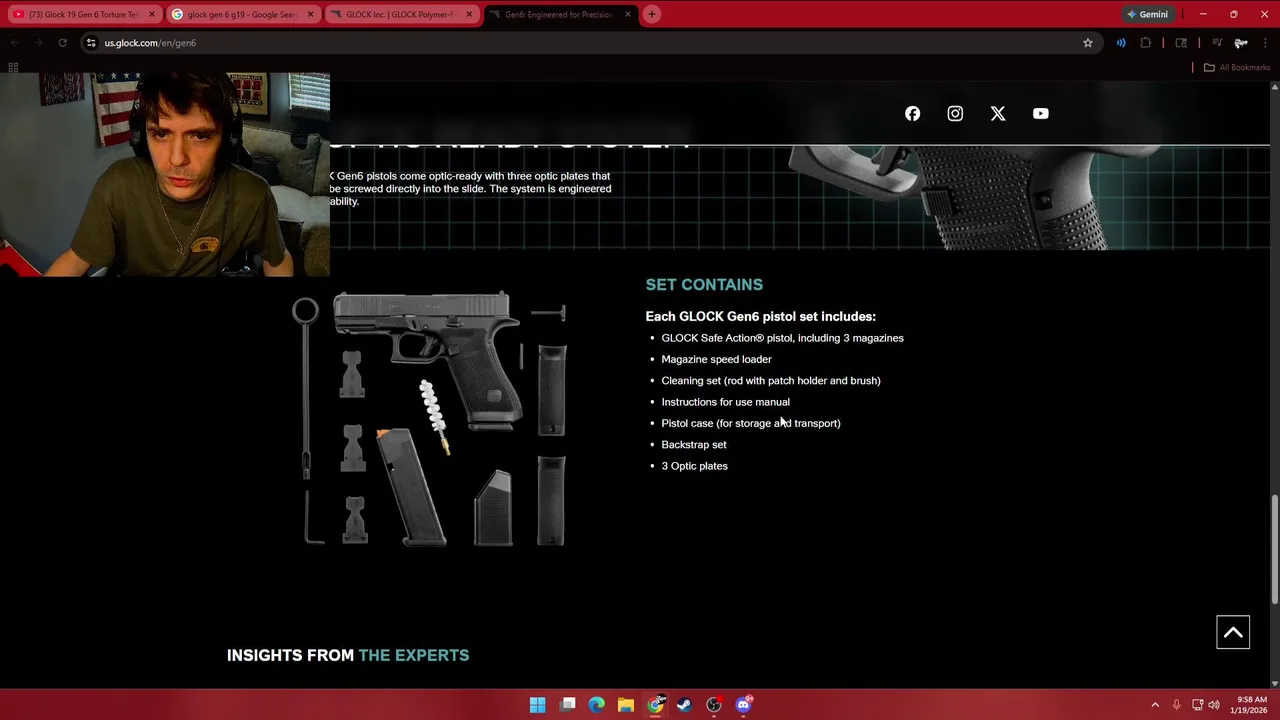The image size is (1280, 720).
Task: Open GLOCK's Instagram page icon
Action: pyautogui.click(x=955, y=114)
